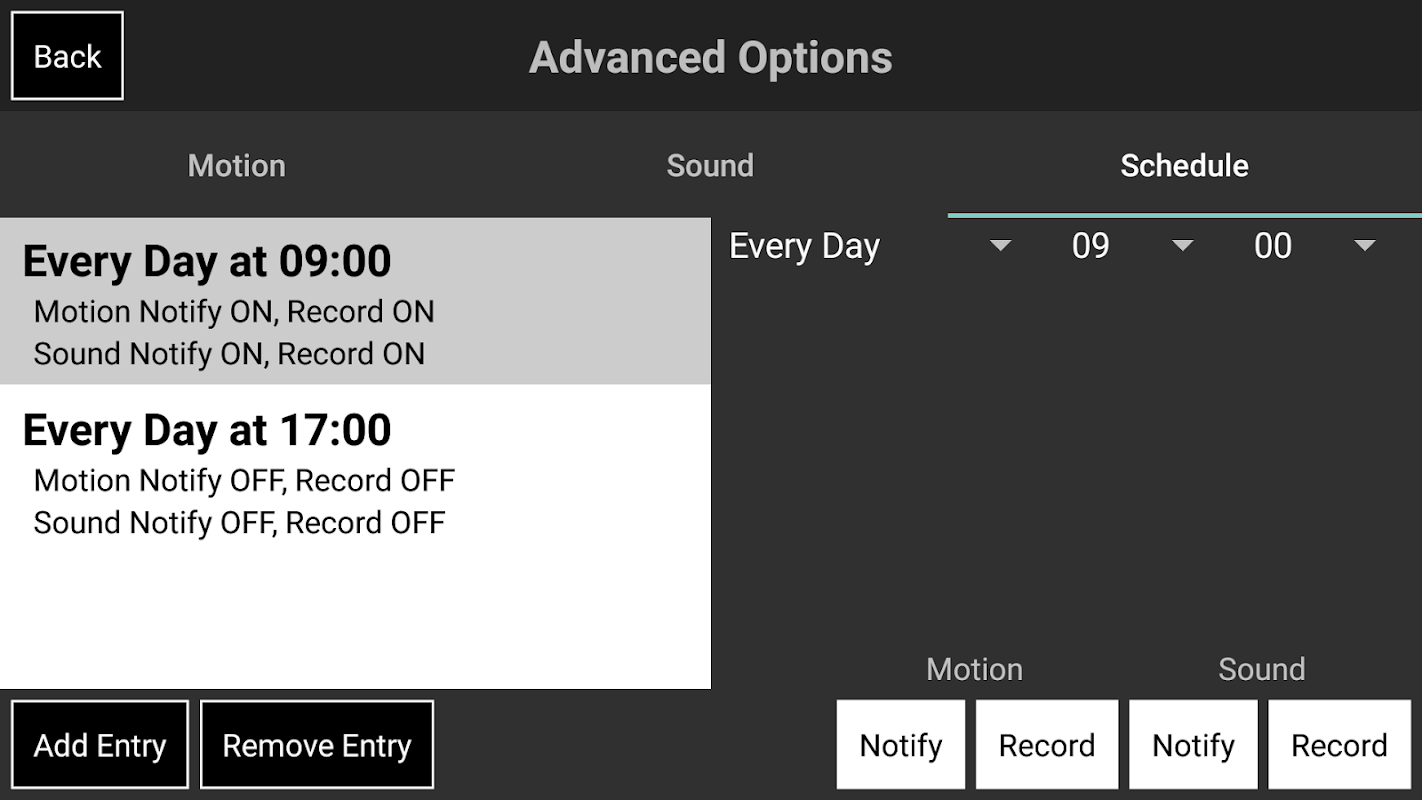Click the Advanced Options title
The width and height of the screenshot is (1422, 800).
click(x=710, y=57)
